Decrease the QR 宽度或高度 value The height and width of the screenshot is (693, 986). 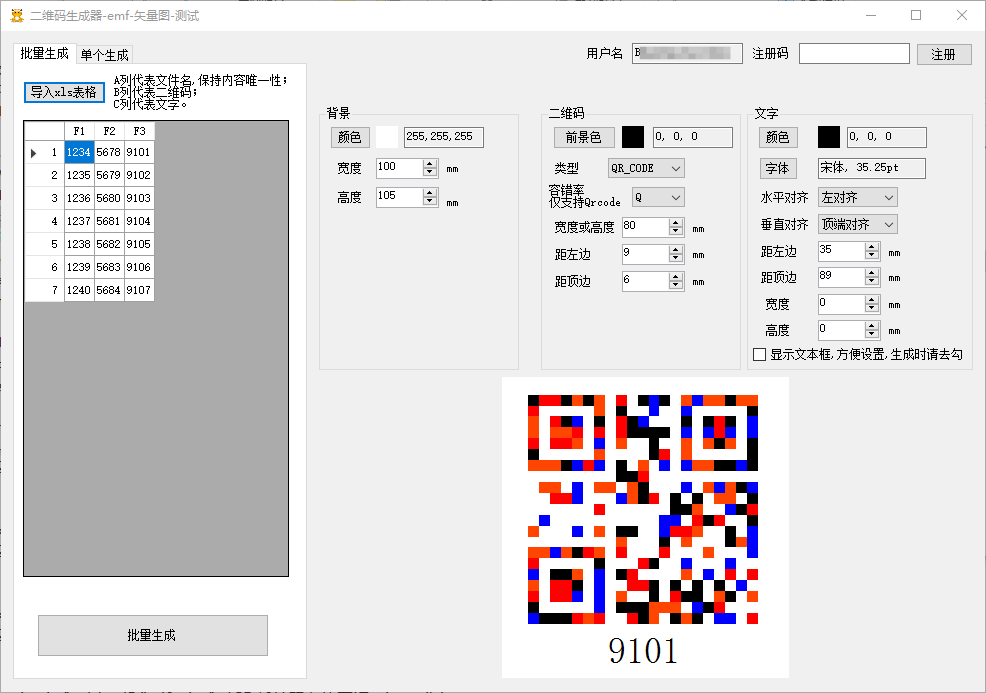click(676, 231)
